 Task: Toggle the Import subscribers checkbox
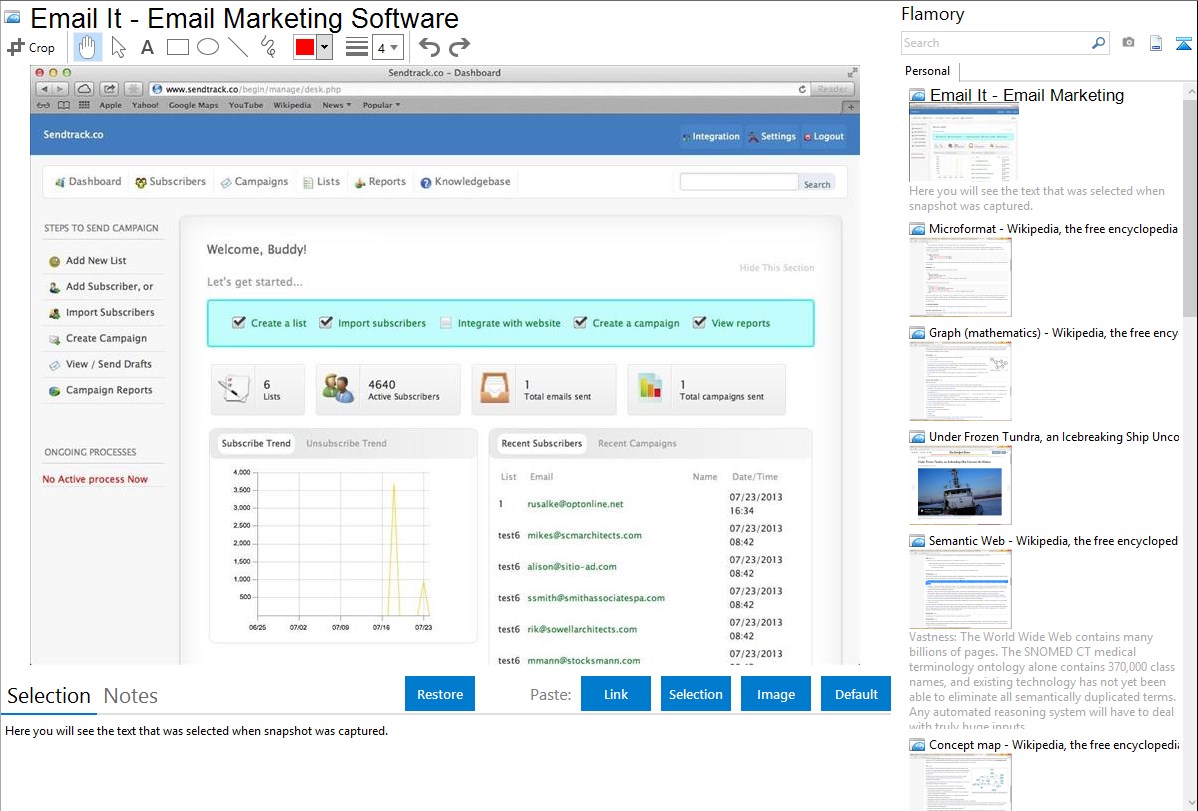325,323
